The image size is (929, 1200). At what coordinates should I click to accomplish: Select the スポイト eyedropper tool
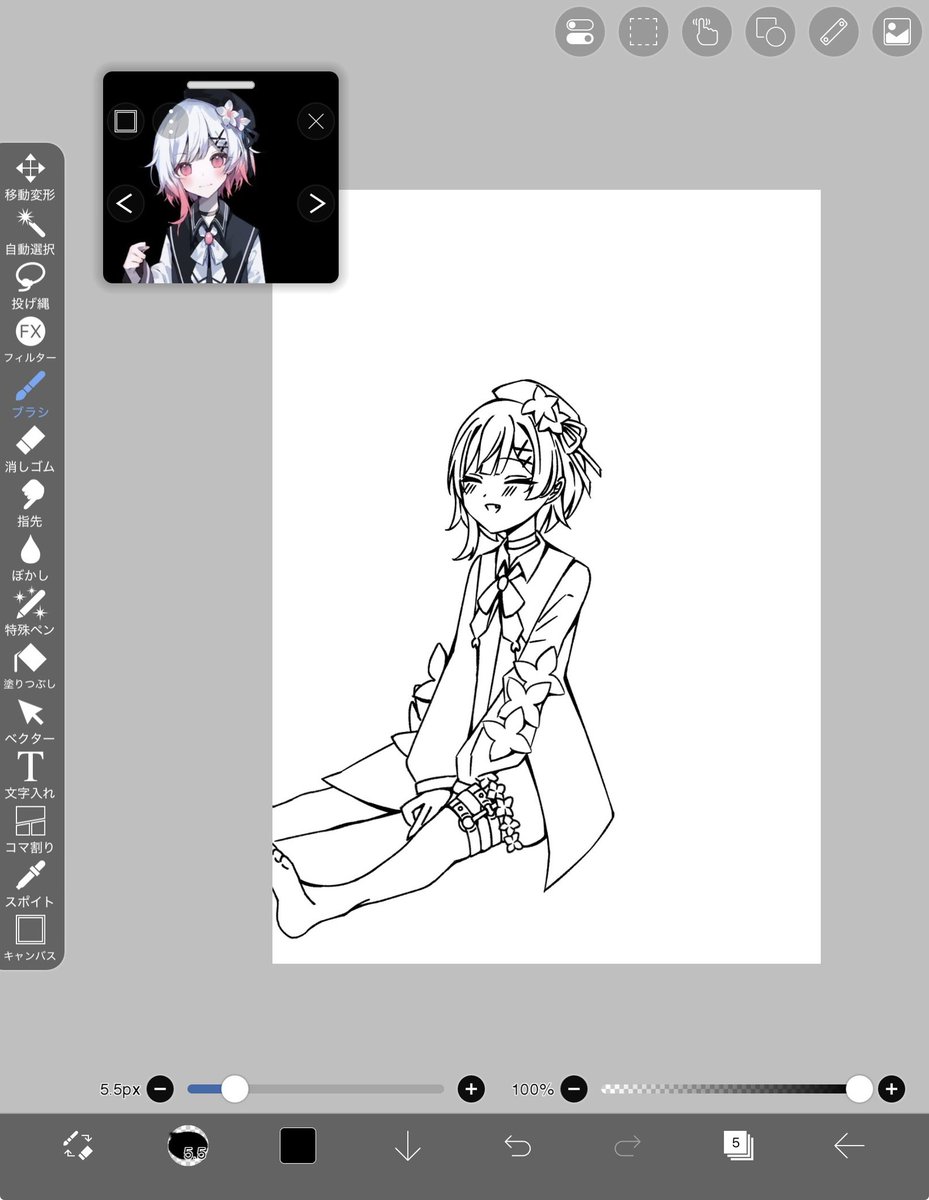coord(30,884)
